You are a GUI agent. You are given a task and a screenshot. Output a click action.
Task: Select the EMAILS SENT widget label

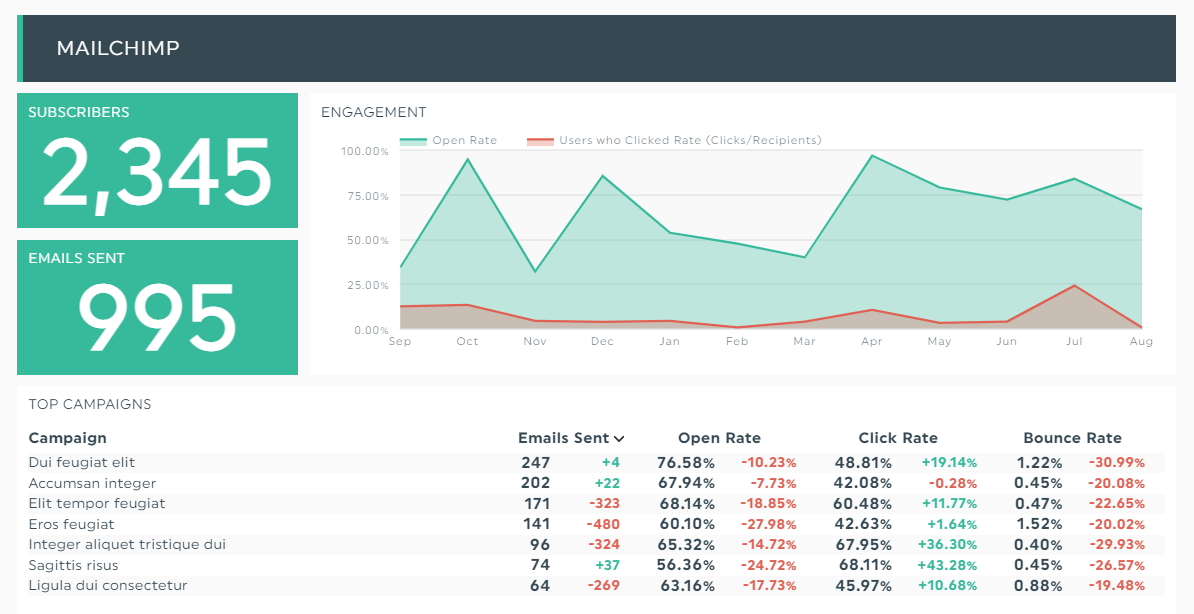click(x=76, y=258)
